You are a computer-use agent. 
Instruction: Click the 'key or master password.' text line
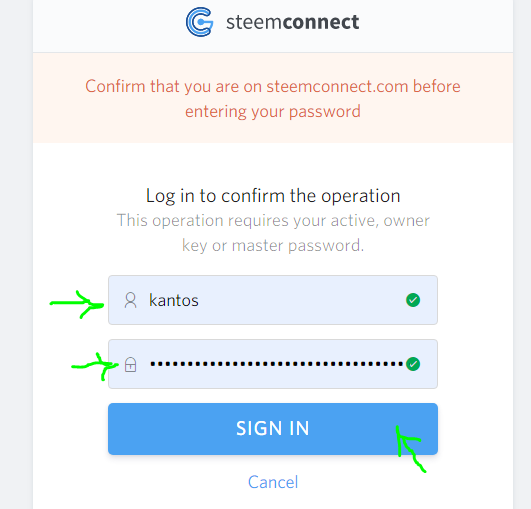273,246
